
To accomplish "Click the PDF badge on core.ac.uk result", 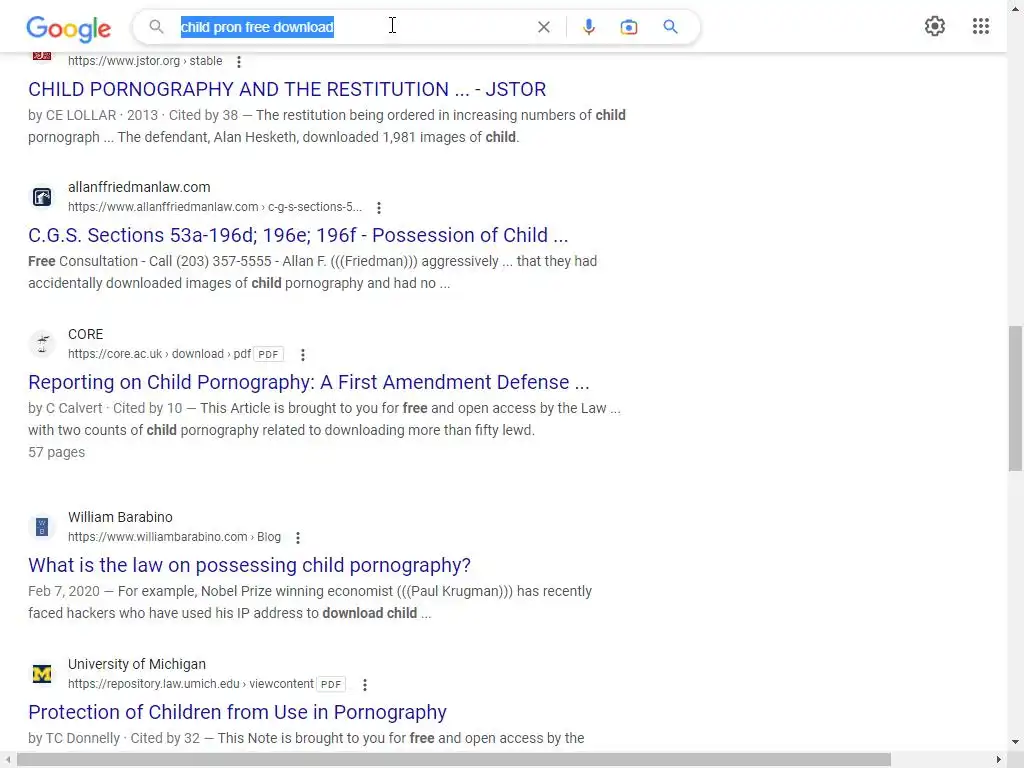I will [268, 354].
